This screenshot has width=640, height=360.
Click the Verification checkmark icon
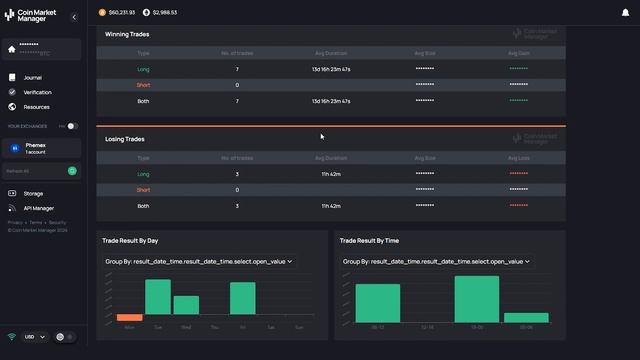coord(12,92)
